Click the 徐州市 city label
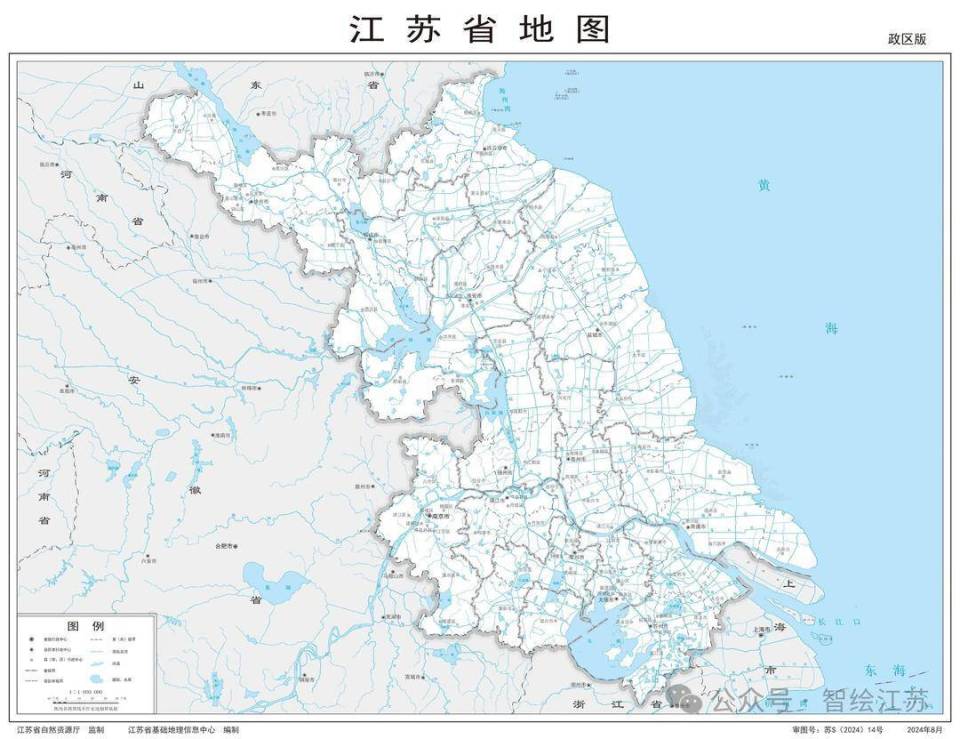960x739 pixels. click(x=260, y=201)
